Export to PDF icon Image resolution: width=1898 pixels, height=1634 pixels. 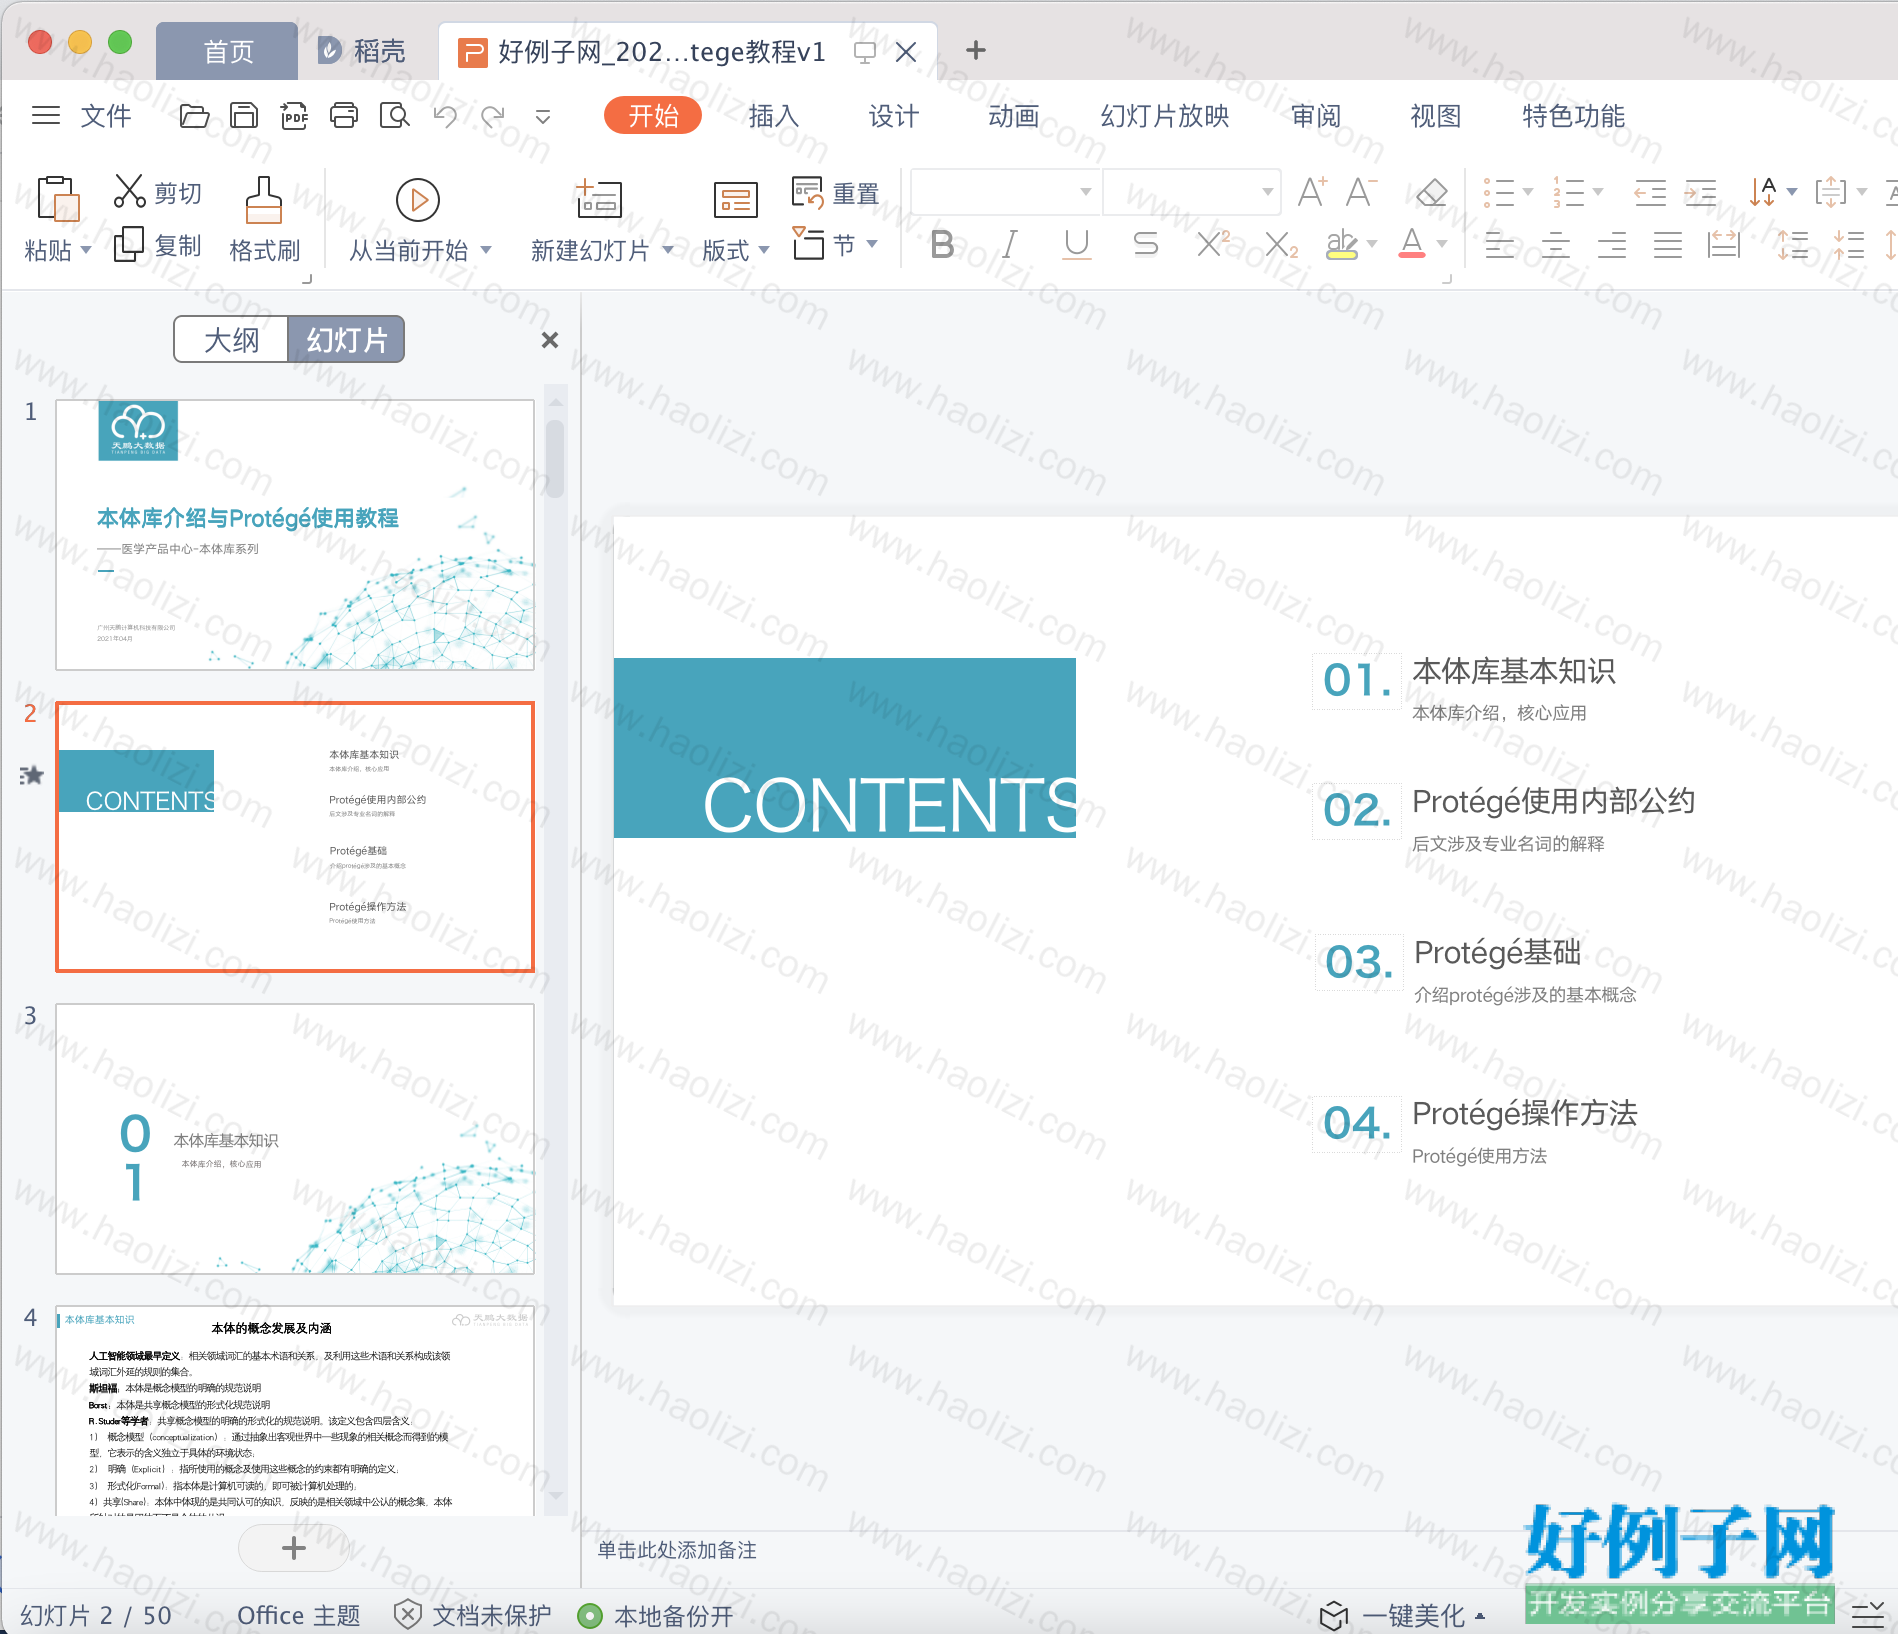[x=294, y=116]
